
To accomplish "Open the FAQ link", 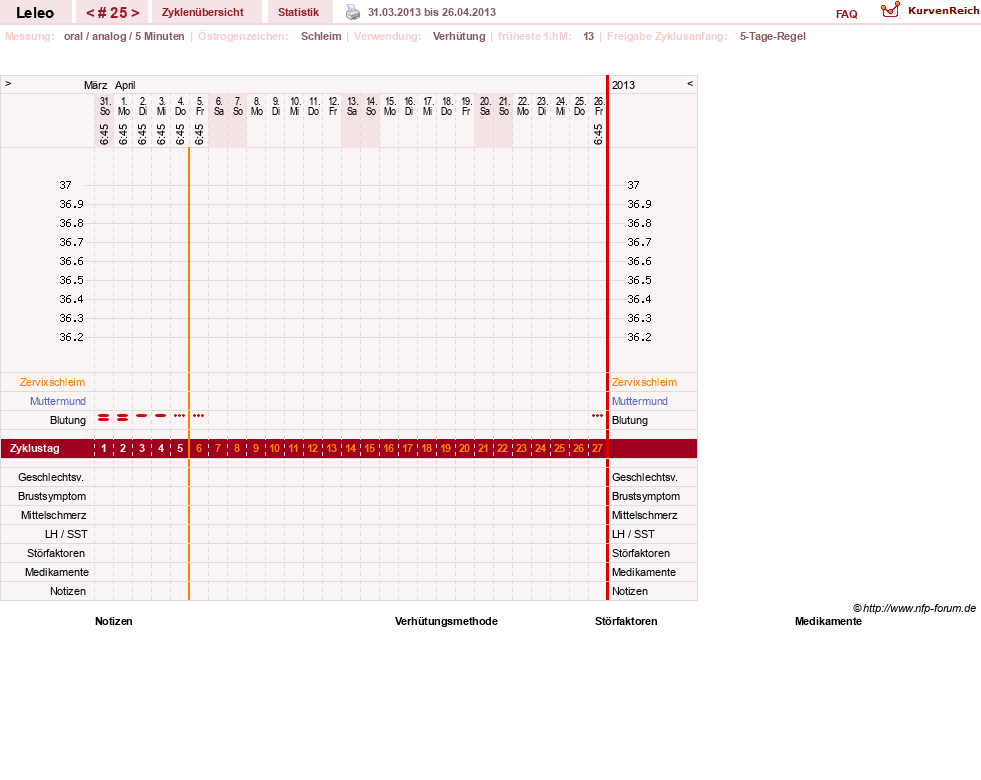I will [846, 14].
